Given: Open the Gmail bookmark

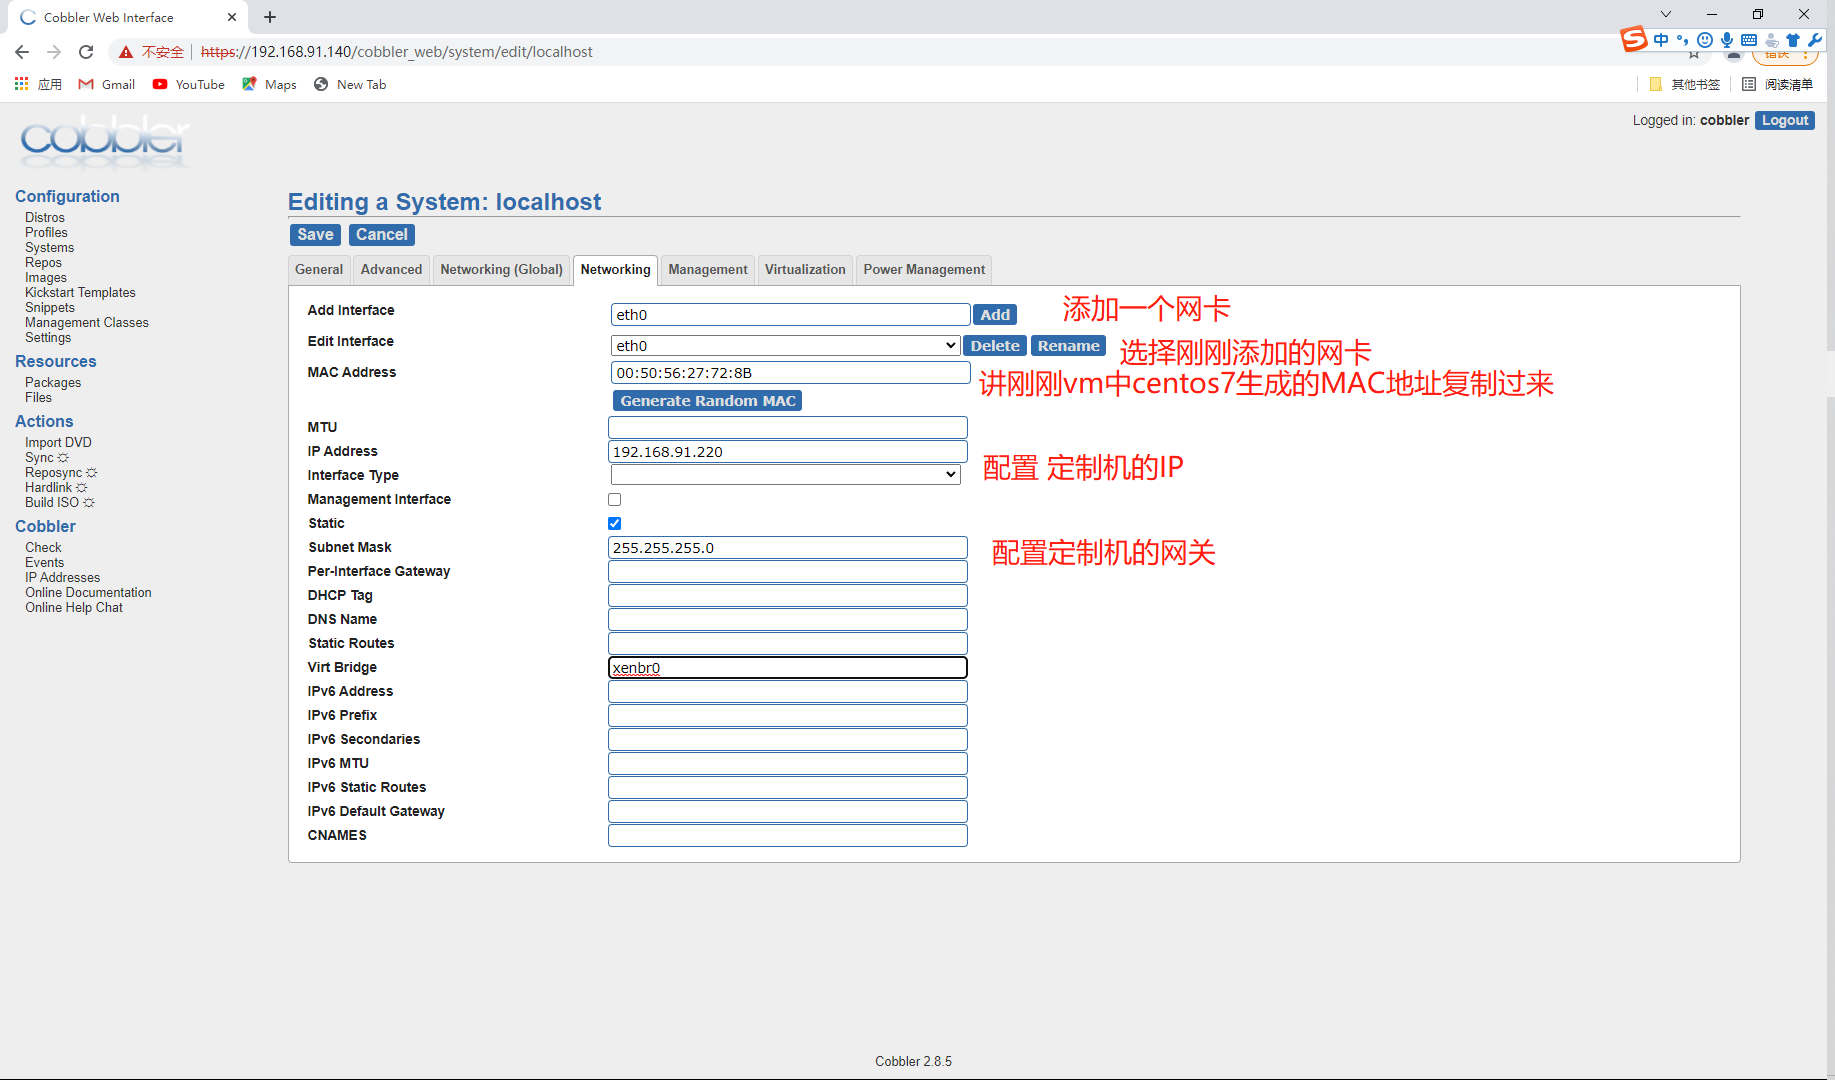Looking at the screenshot, I should click(x=107, y=84).
